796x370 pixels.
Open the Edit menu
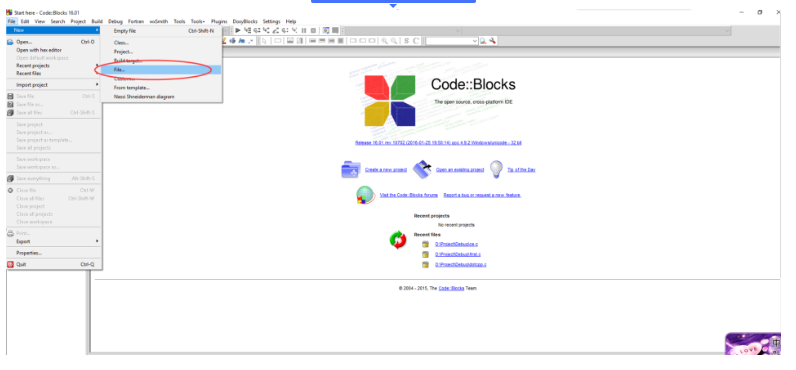click(x=25, y=22)
